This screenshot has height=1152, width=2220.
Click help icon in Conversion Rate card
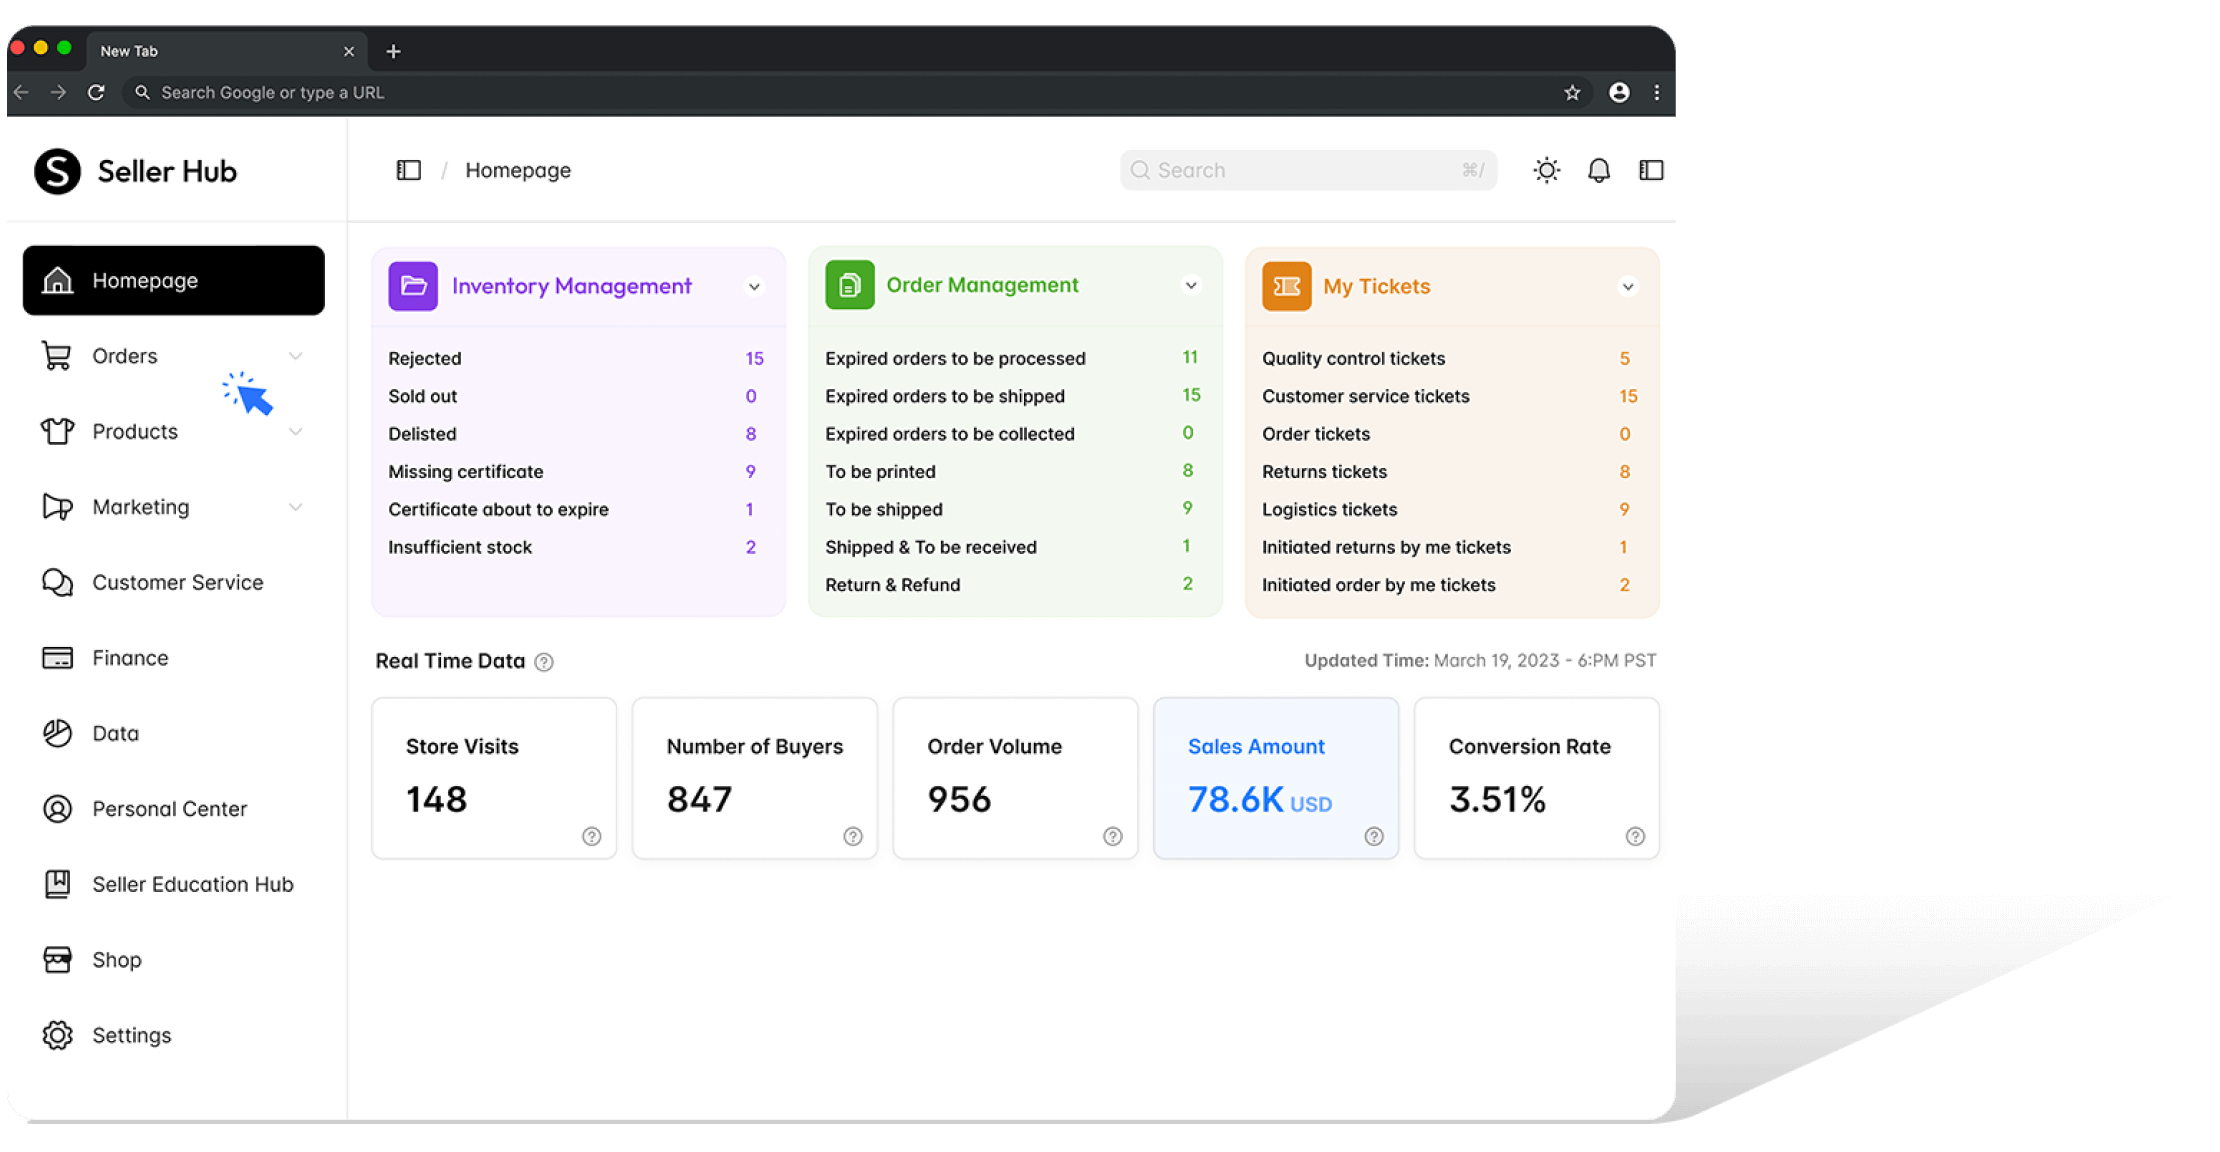pos(1635,836)
